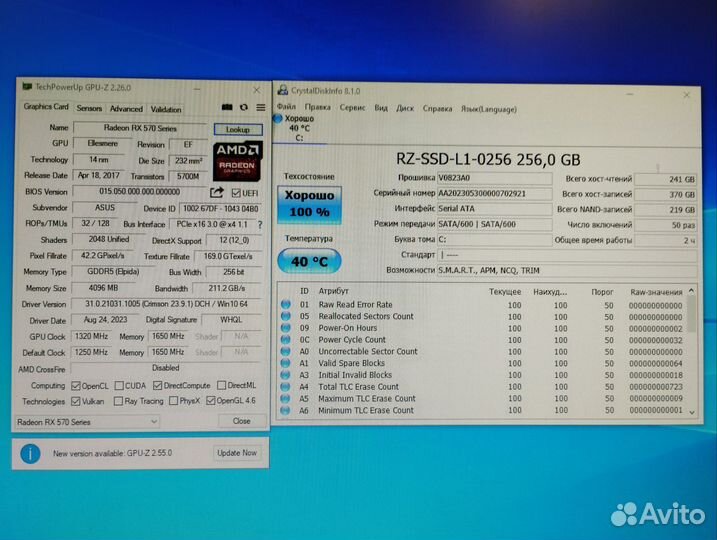Click the Атрибут column header
This screenshot has height=540, width=717.
333,291
